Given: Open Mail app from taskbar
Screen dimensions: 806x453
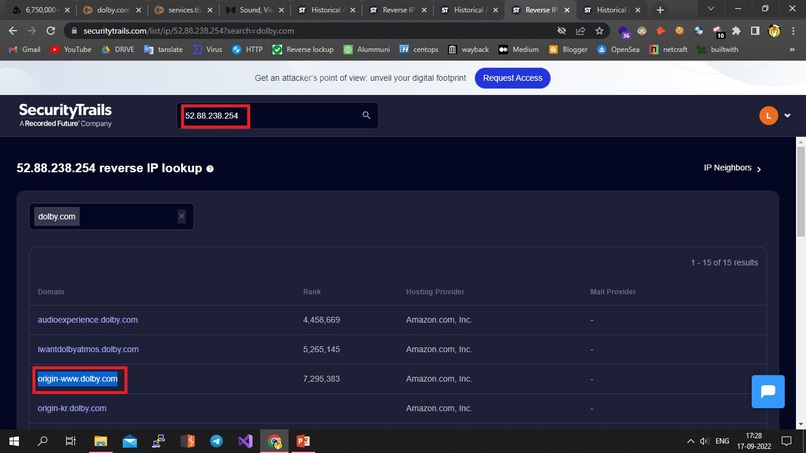Looking at the screenshot, I should (130, 441).
